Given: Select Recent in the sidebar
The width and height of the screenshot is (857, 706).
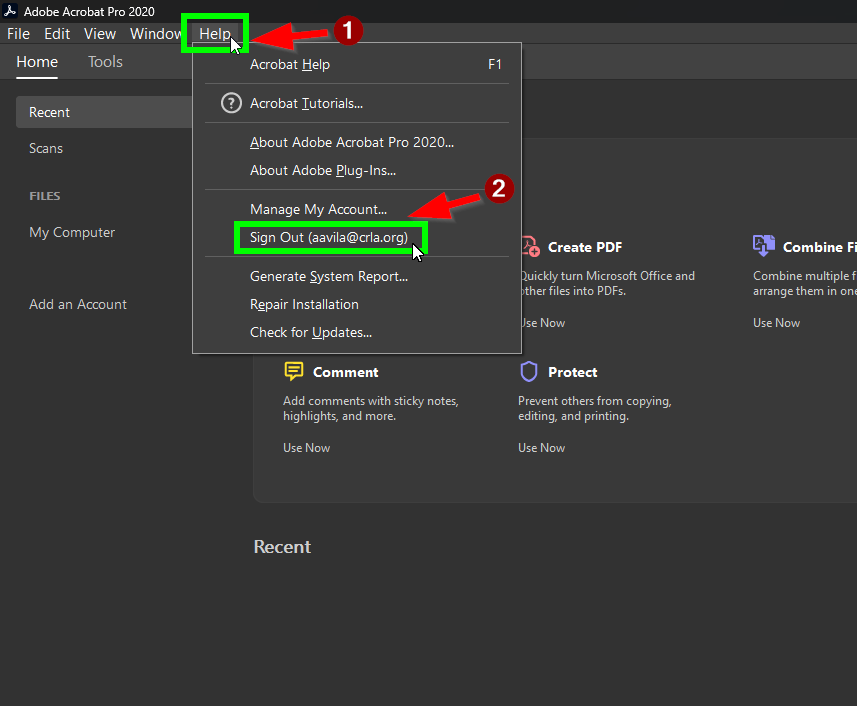Looking at the screenshot, I should click(x=104, y=112).
